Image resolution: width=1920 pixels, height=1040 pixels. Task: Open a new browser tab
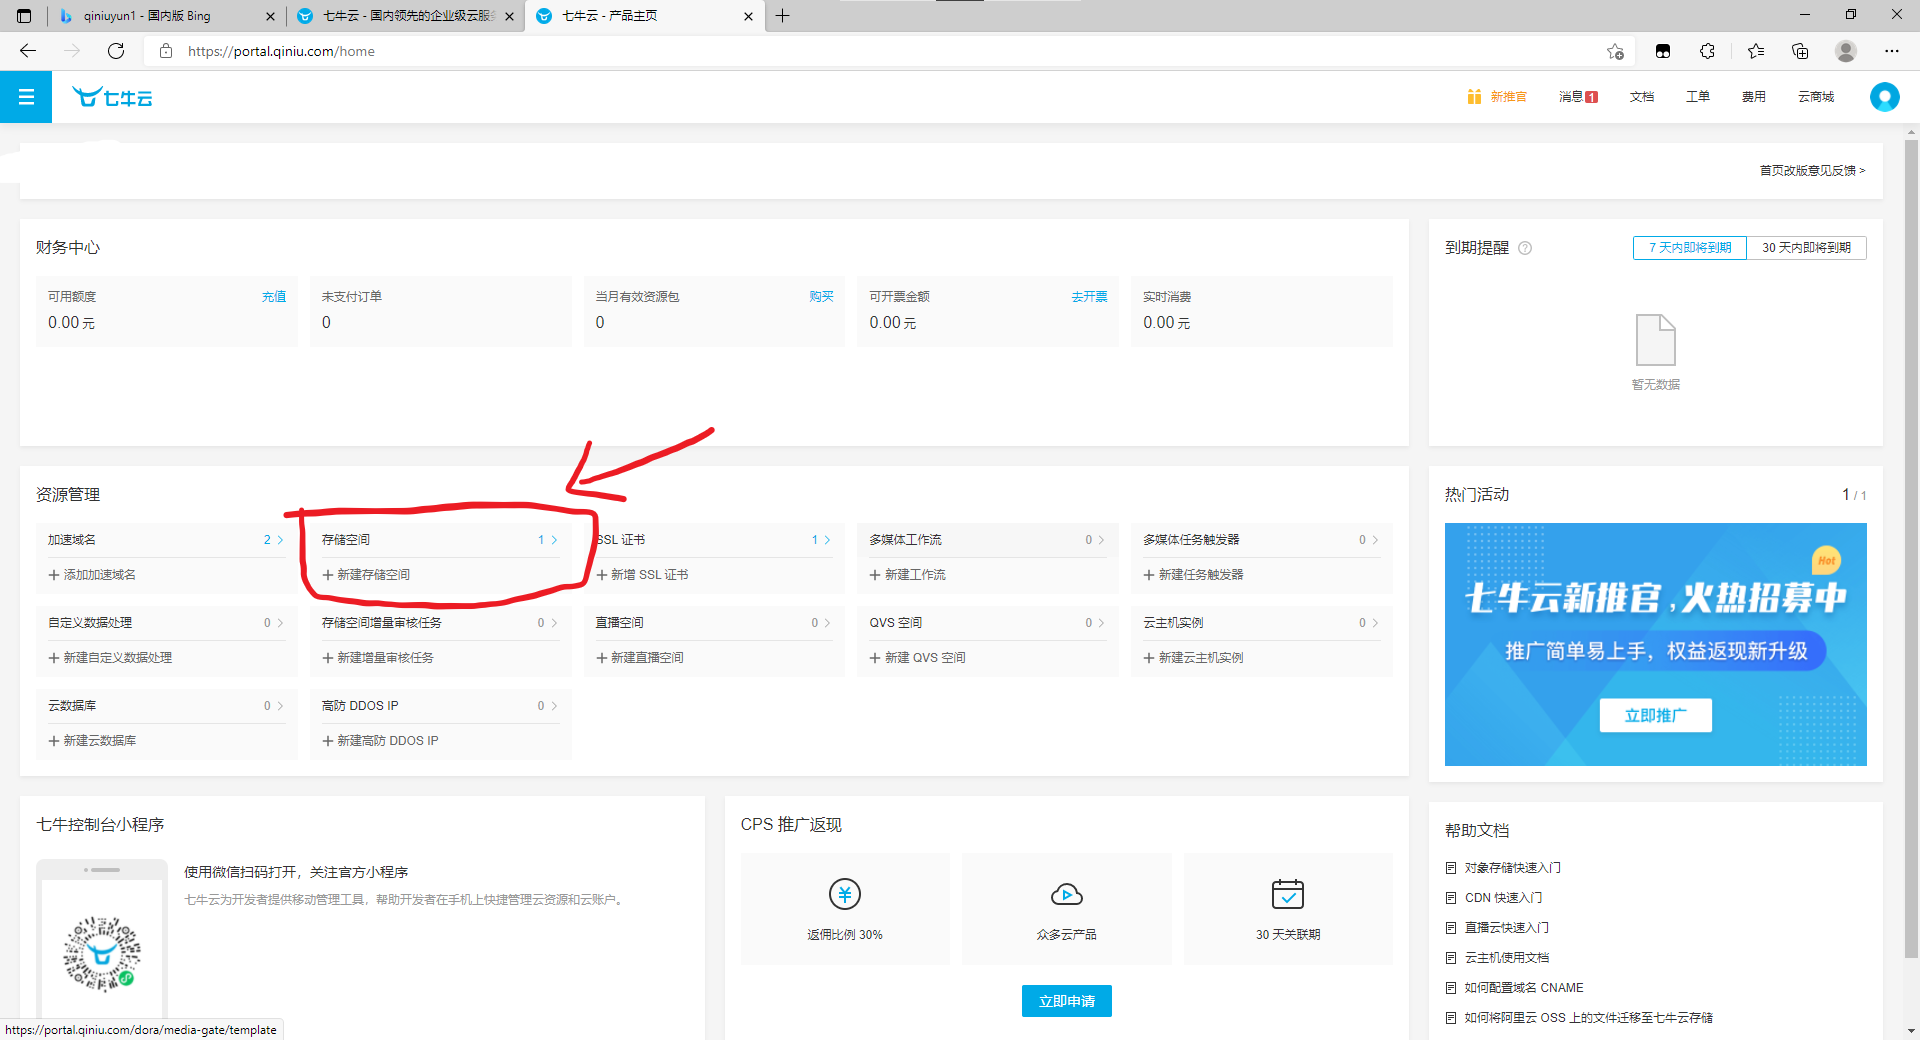(783, 16)
